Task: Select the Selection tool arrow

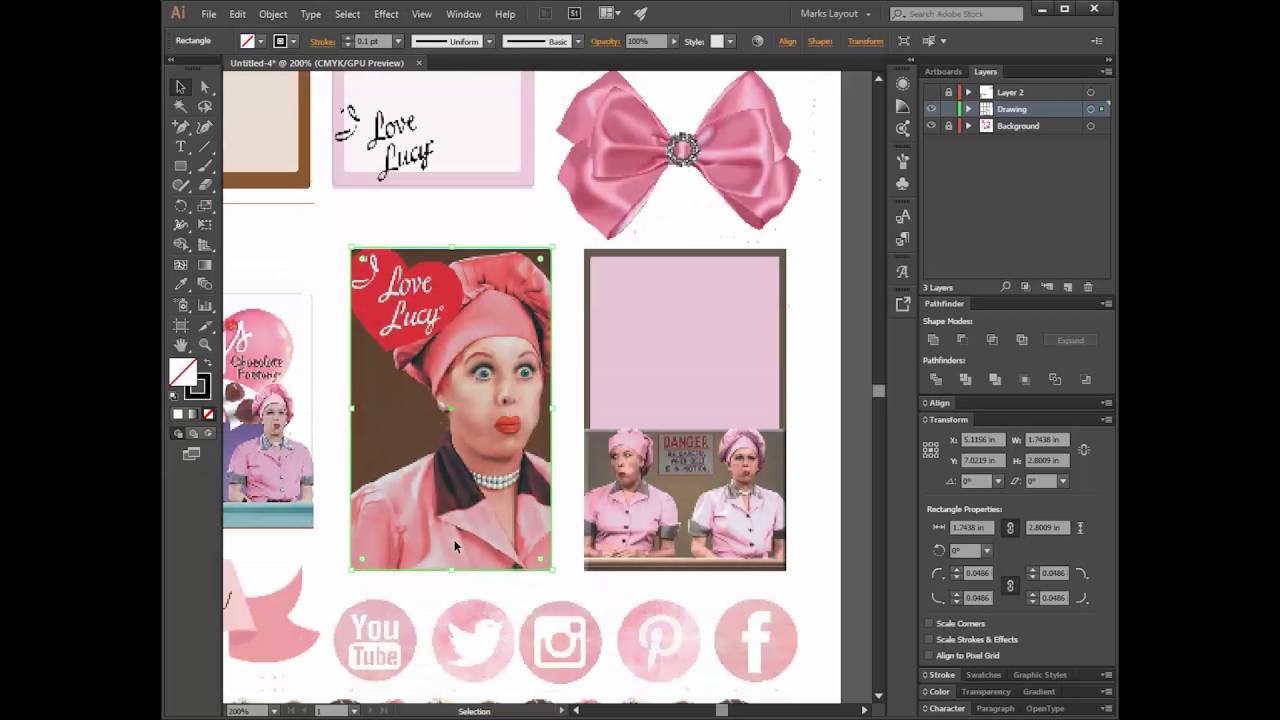Action: (x=181, y=87)
